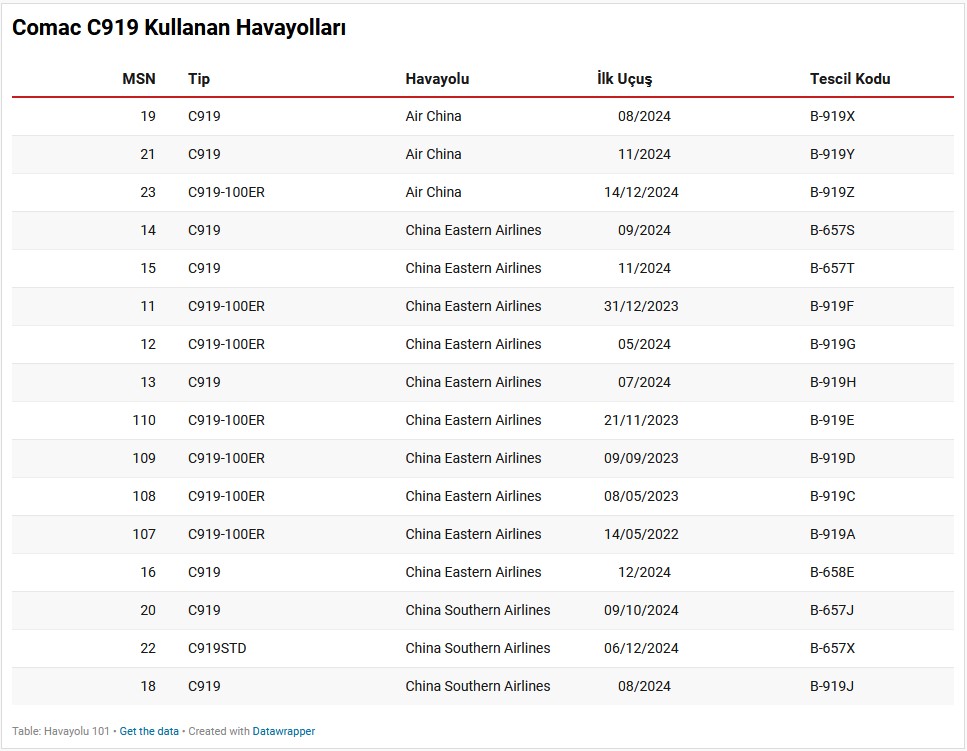967x751 pixels.
Task: Select first flight date 14/05/2022
Action: (x=641, y=535)
